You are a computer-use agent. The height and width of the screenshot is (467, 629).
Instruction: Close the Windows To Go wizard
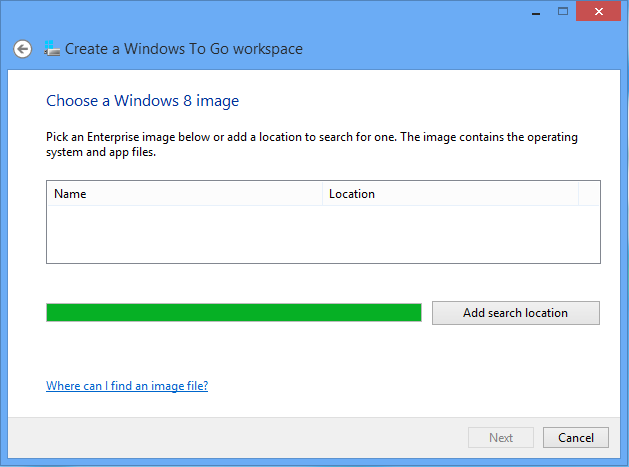pyautogui.click(x=599, y=11)
